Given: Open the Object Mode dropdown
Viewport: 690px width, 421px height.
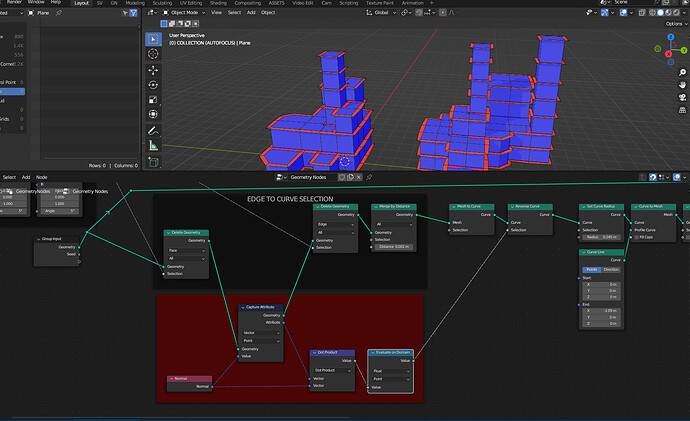Looking at the screenshot, I should pos(184,13).
